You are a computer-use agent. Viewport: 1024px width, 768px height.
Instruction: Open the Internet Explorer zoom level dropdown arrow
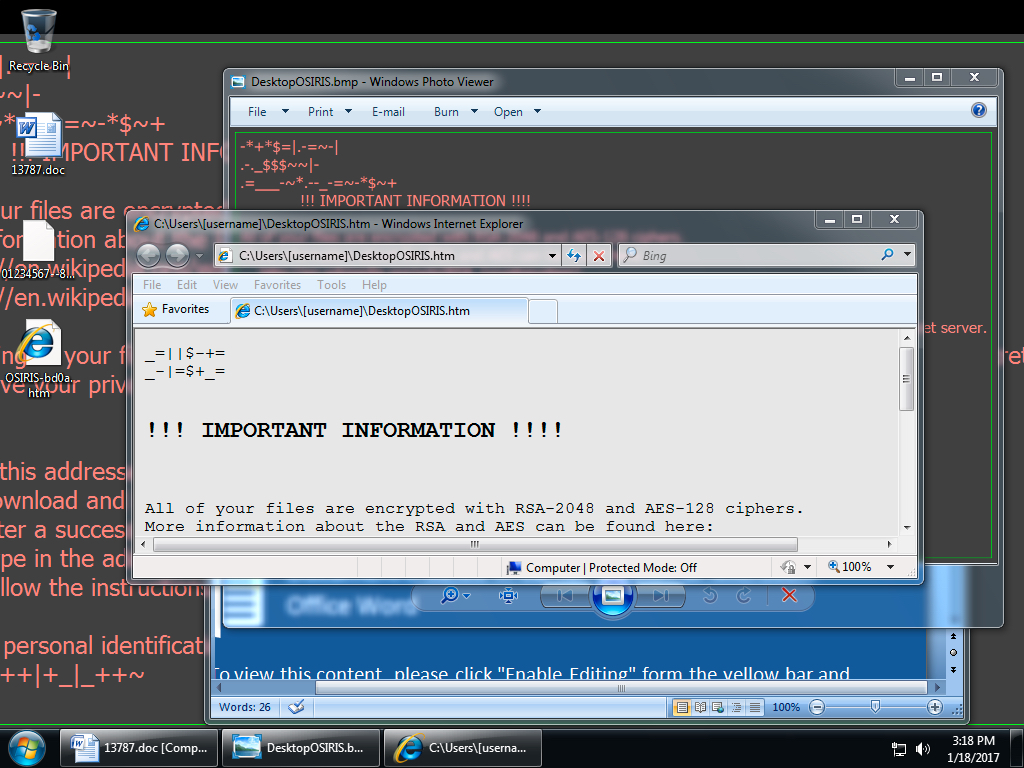890,567
